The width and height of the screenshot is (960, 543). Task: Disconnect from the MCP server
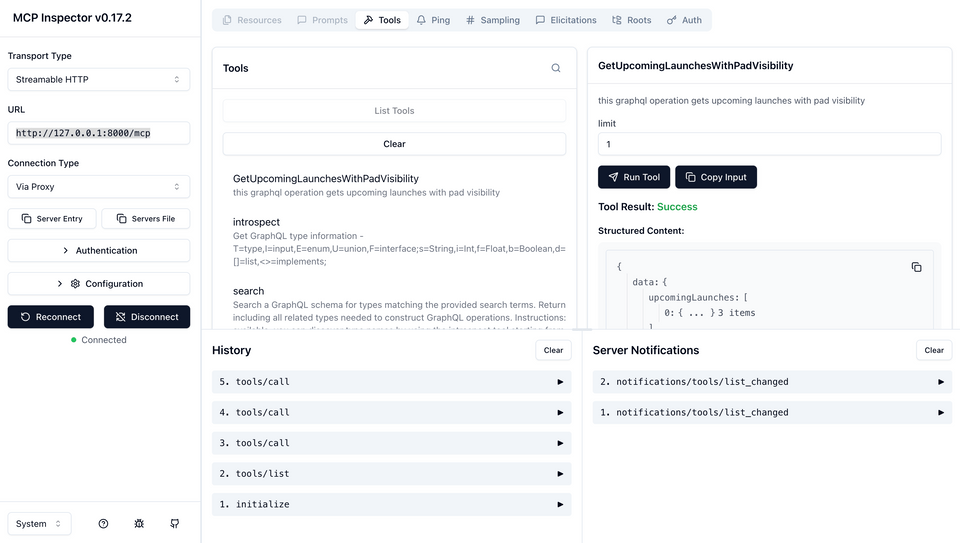coord(146,317)
